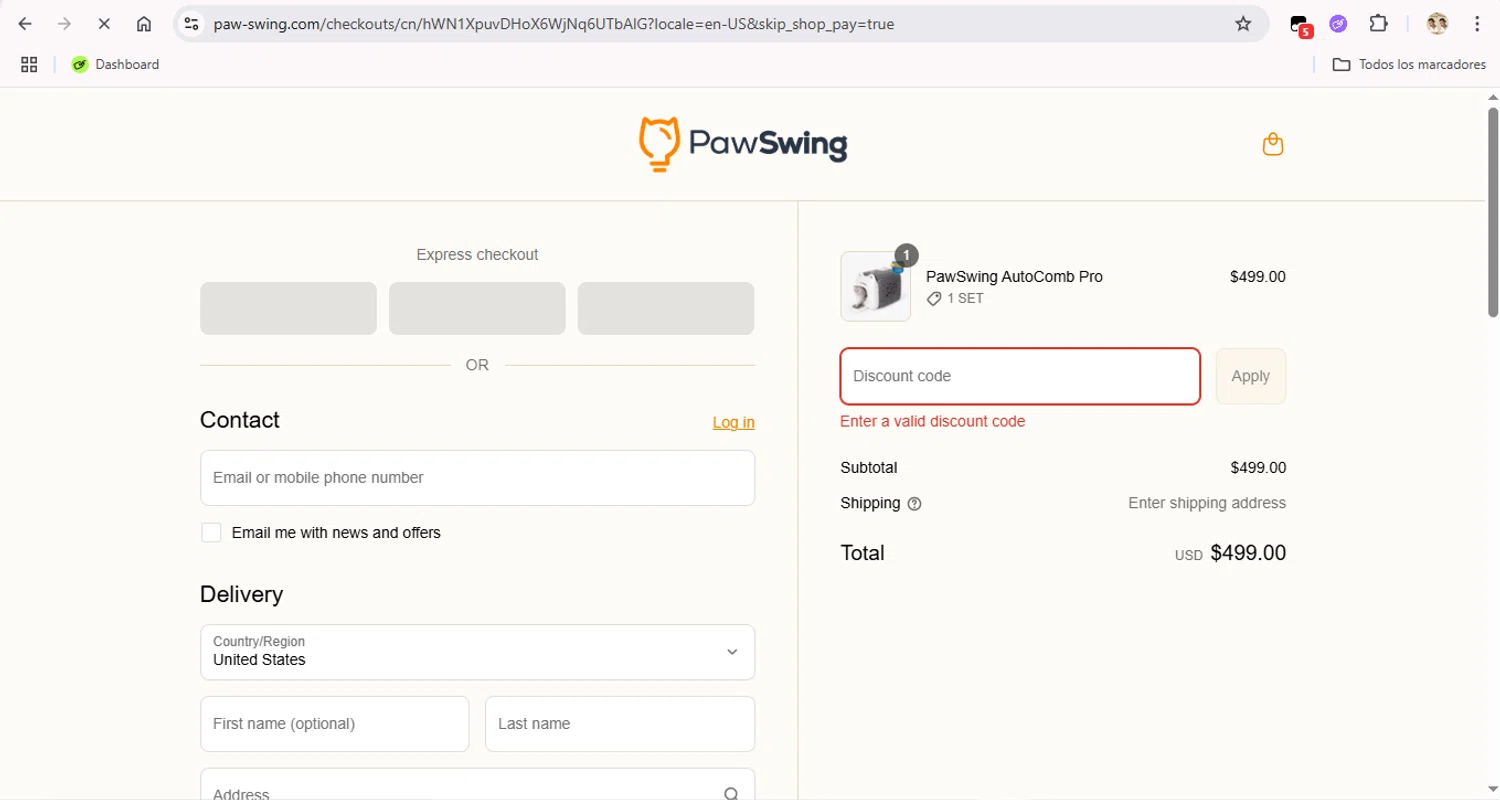Image resolution: width=1500 pixels, height=800 pixels.
Task: Go back using the browser back arrow
Action: pos(26,24)
